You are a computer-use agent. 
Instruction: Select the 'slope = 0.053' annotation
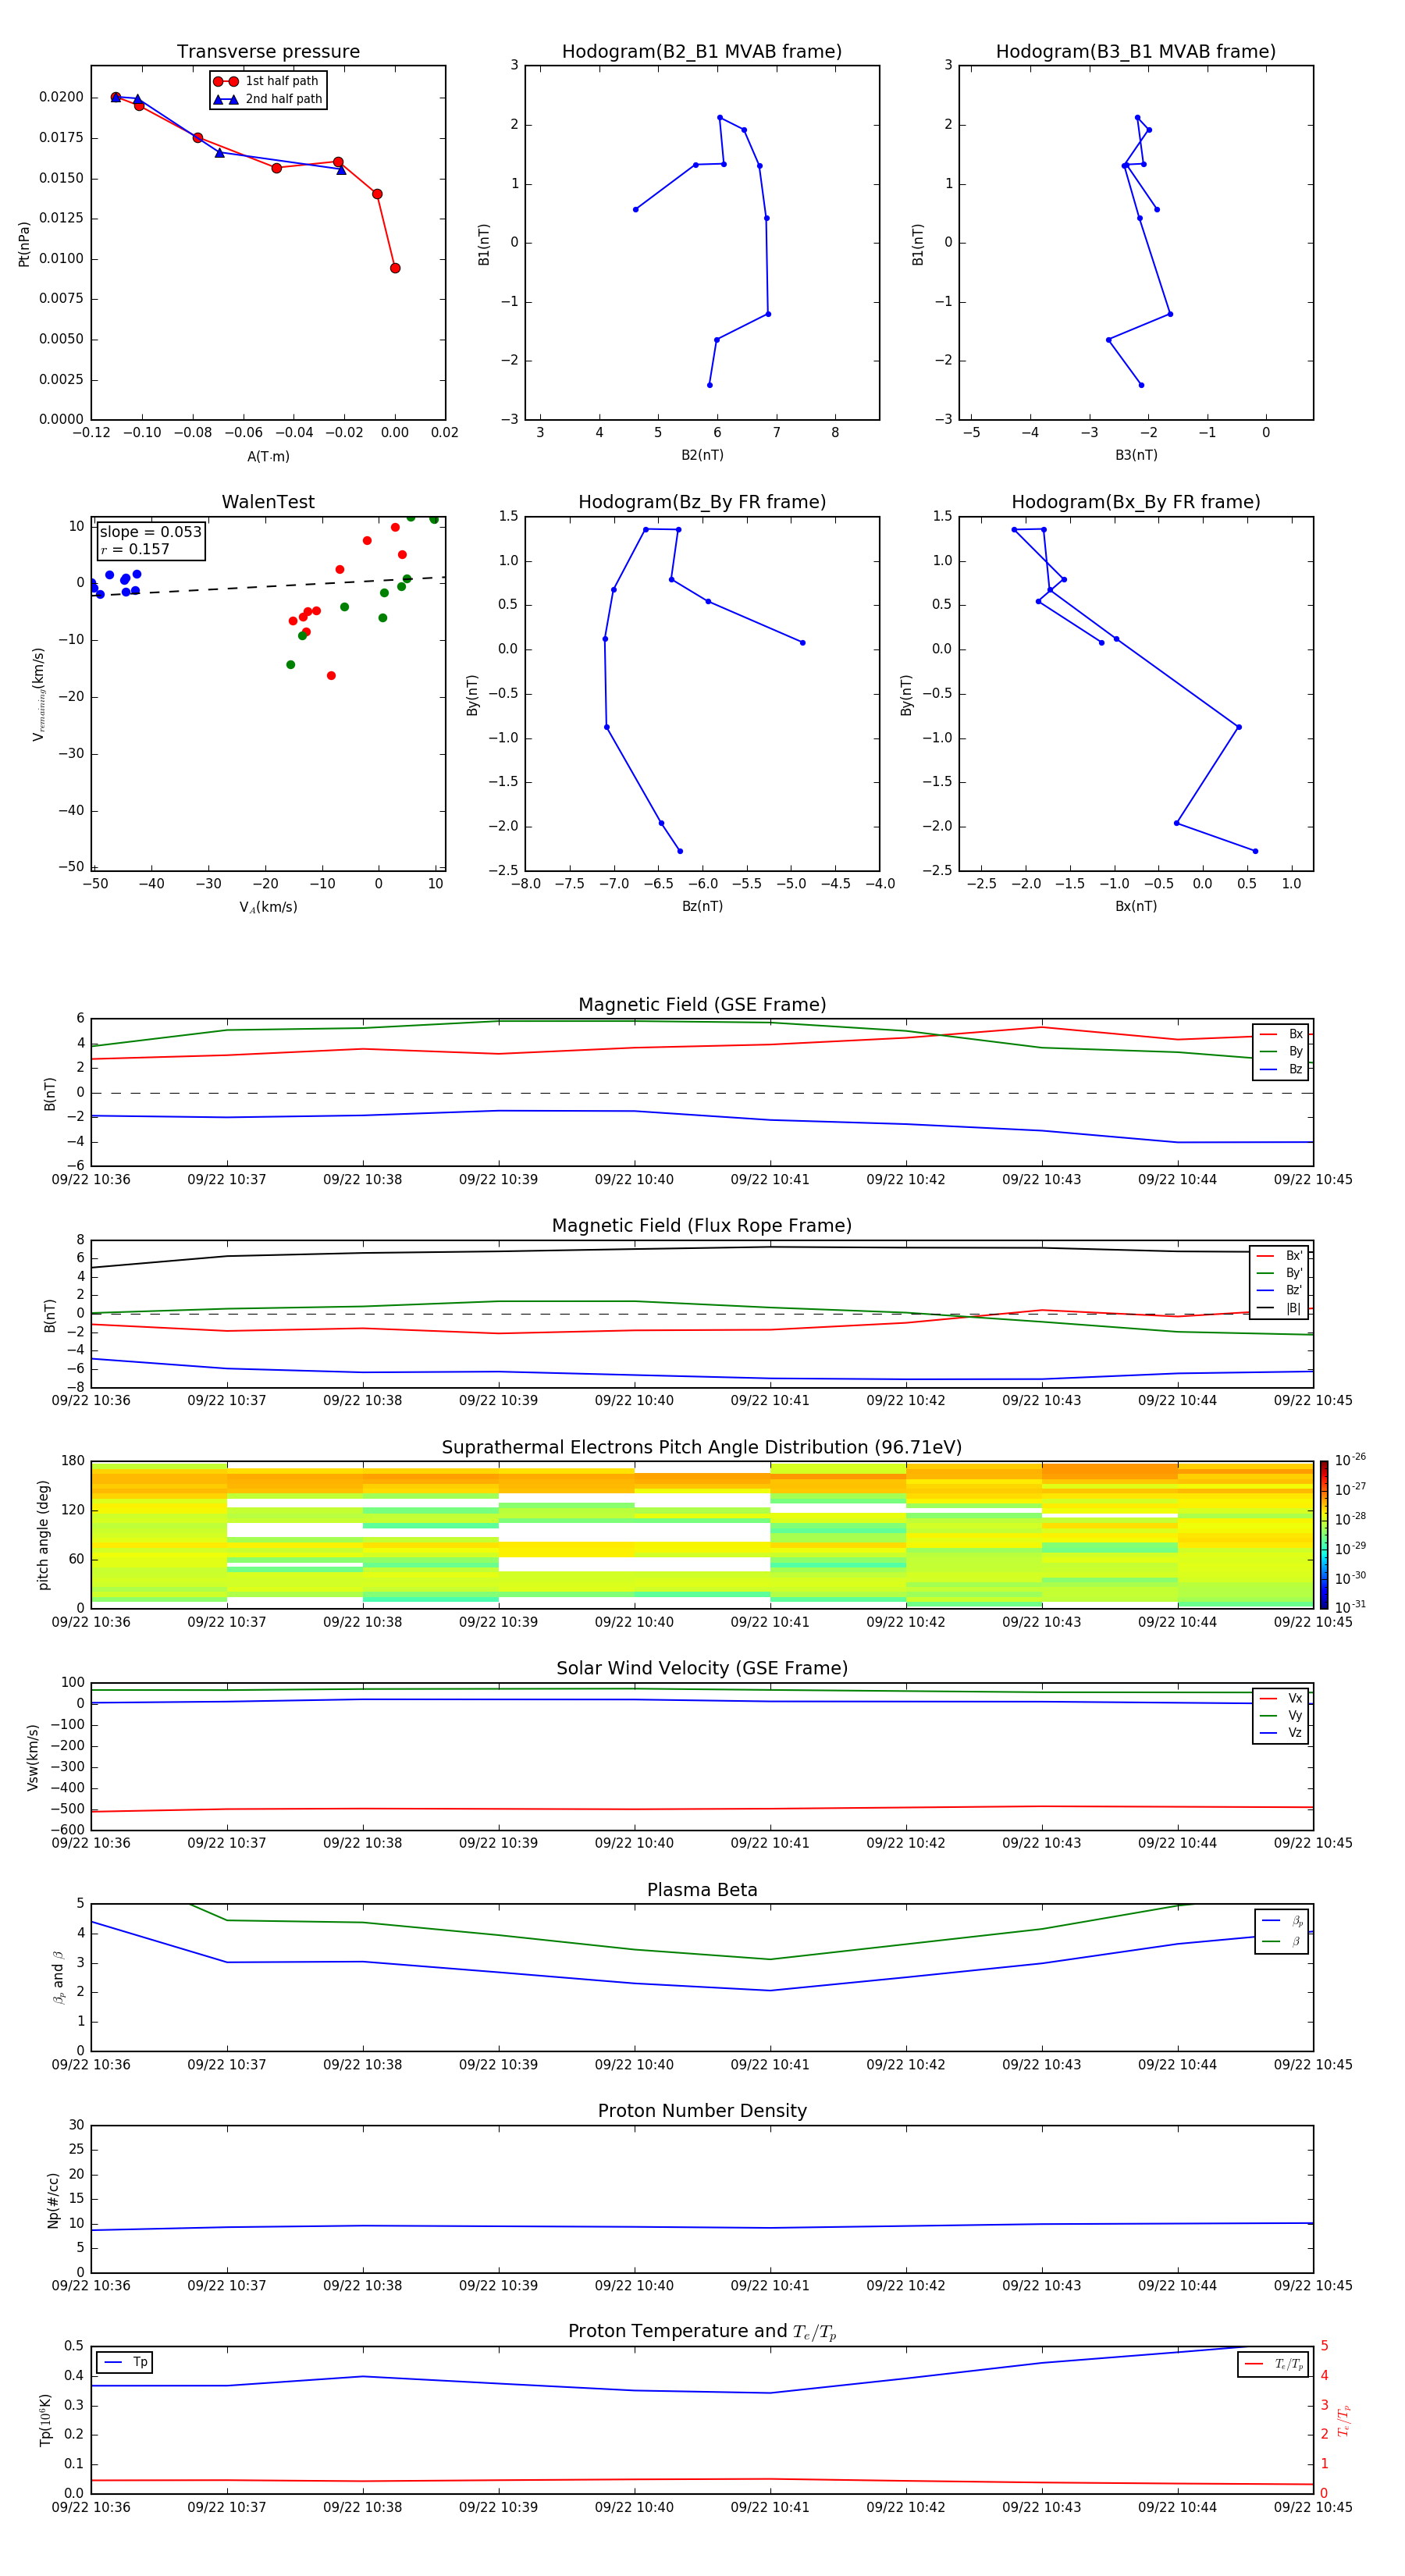tap(150, 532)
